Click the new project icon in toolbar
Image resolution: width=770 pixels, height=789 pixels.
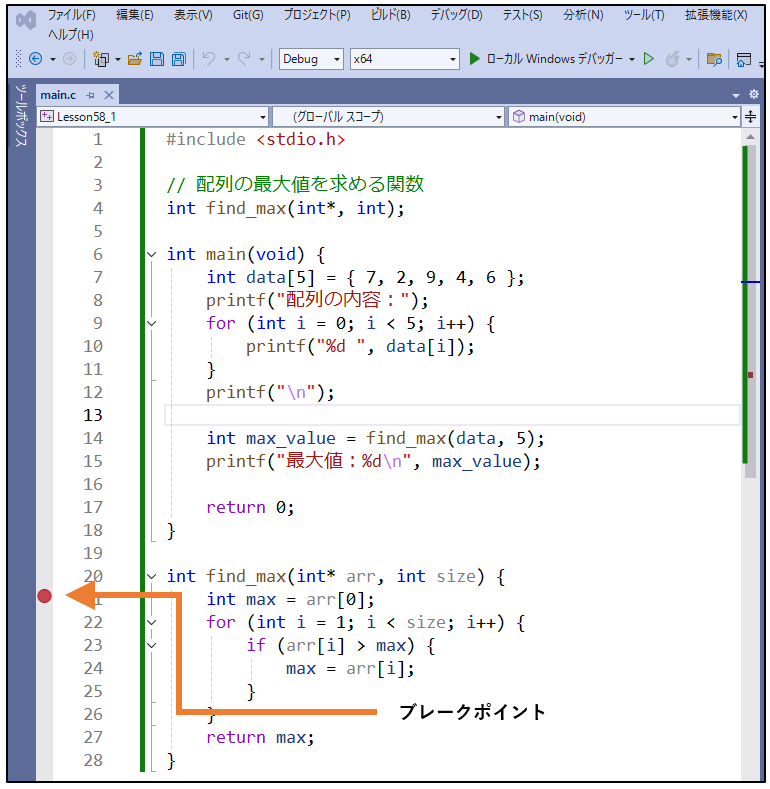[x=101, y=59]
